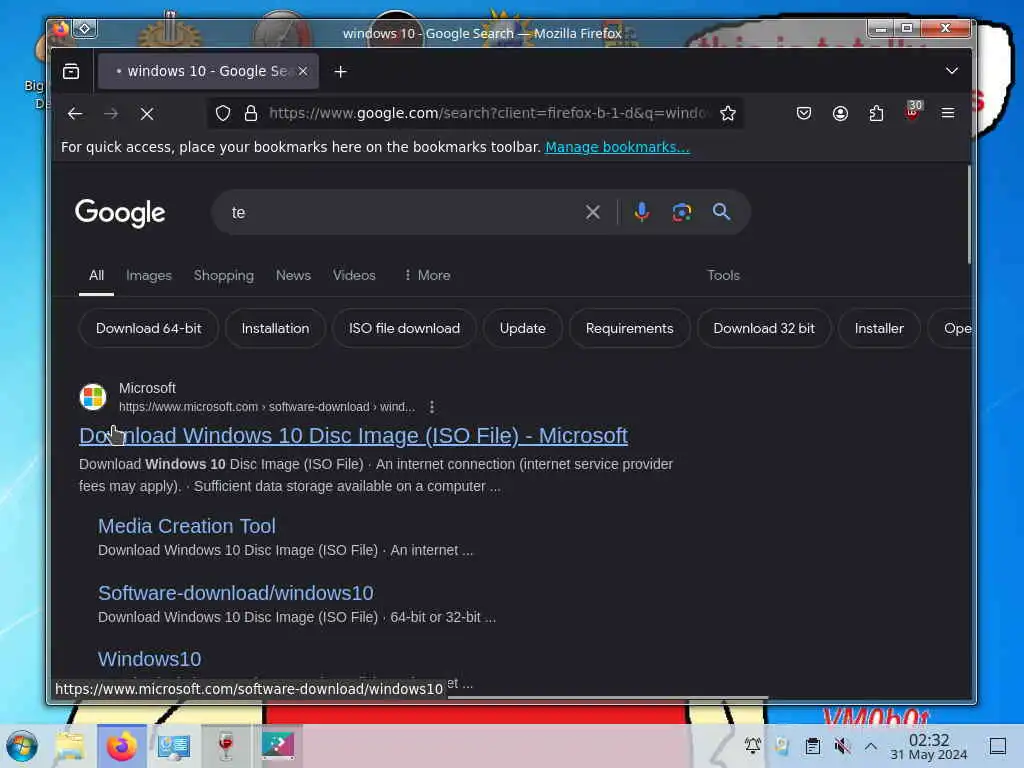This screenshot has width=1024, height=768.
Task: Expand the More search categories menu
Action: 427,276
